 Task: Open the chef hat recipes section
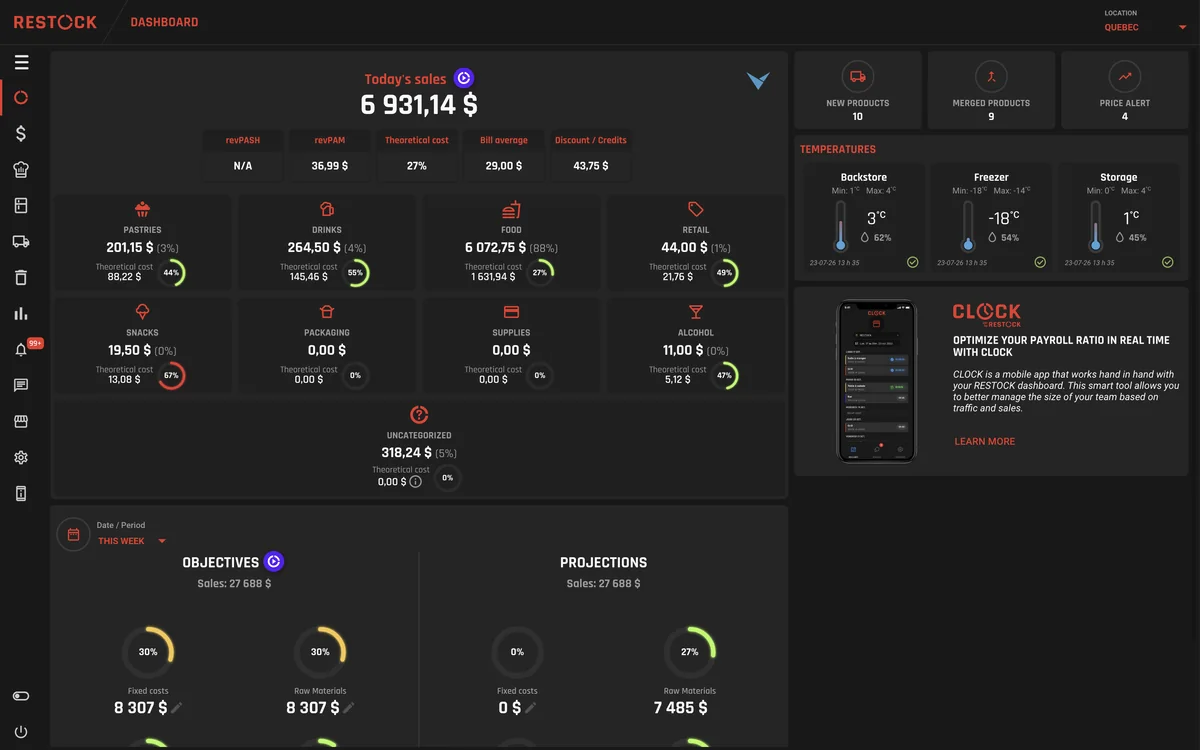click(21, 170)
